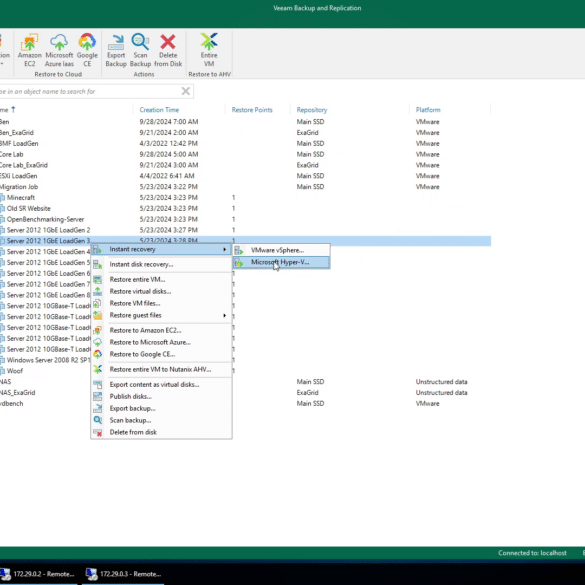Image resolution: width=585 pixels, height=585 pixels.
Task: Switch to 172.29.0.3 Remote taskbar window
Action: pyautogui.click(x=123, y=574)
